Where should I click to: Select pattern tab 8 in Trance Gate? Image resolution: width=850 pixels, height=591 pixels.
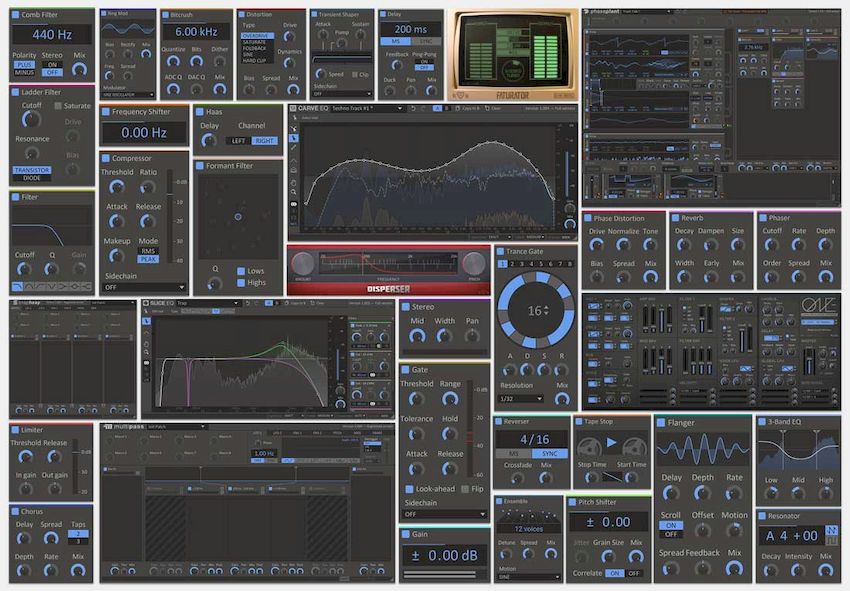569,264
